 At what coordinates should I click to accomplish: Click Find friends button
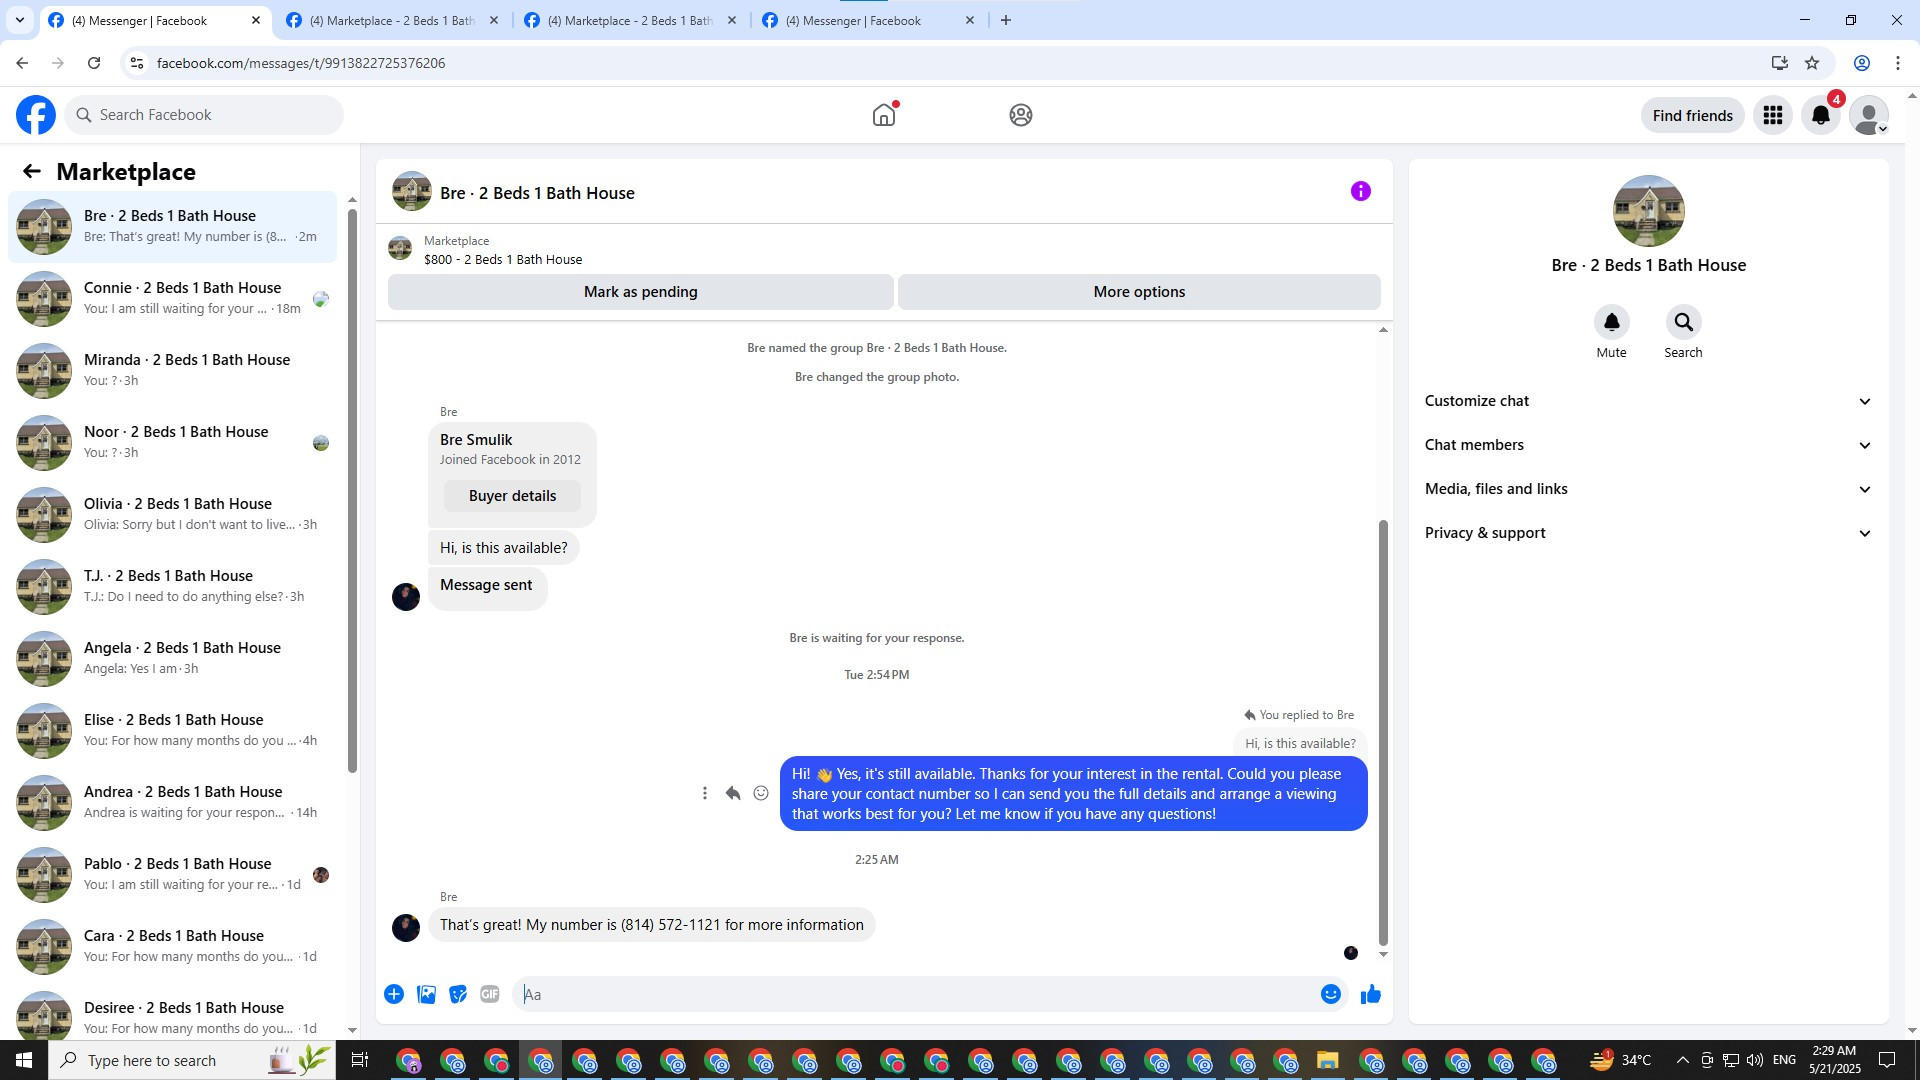[x=1693, y=115]
